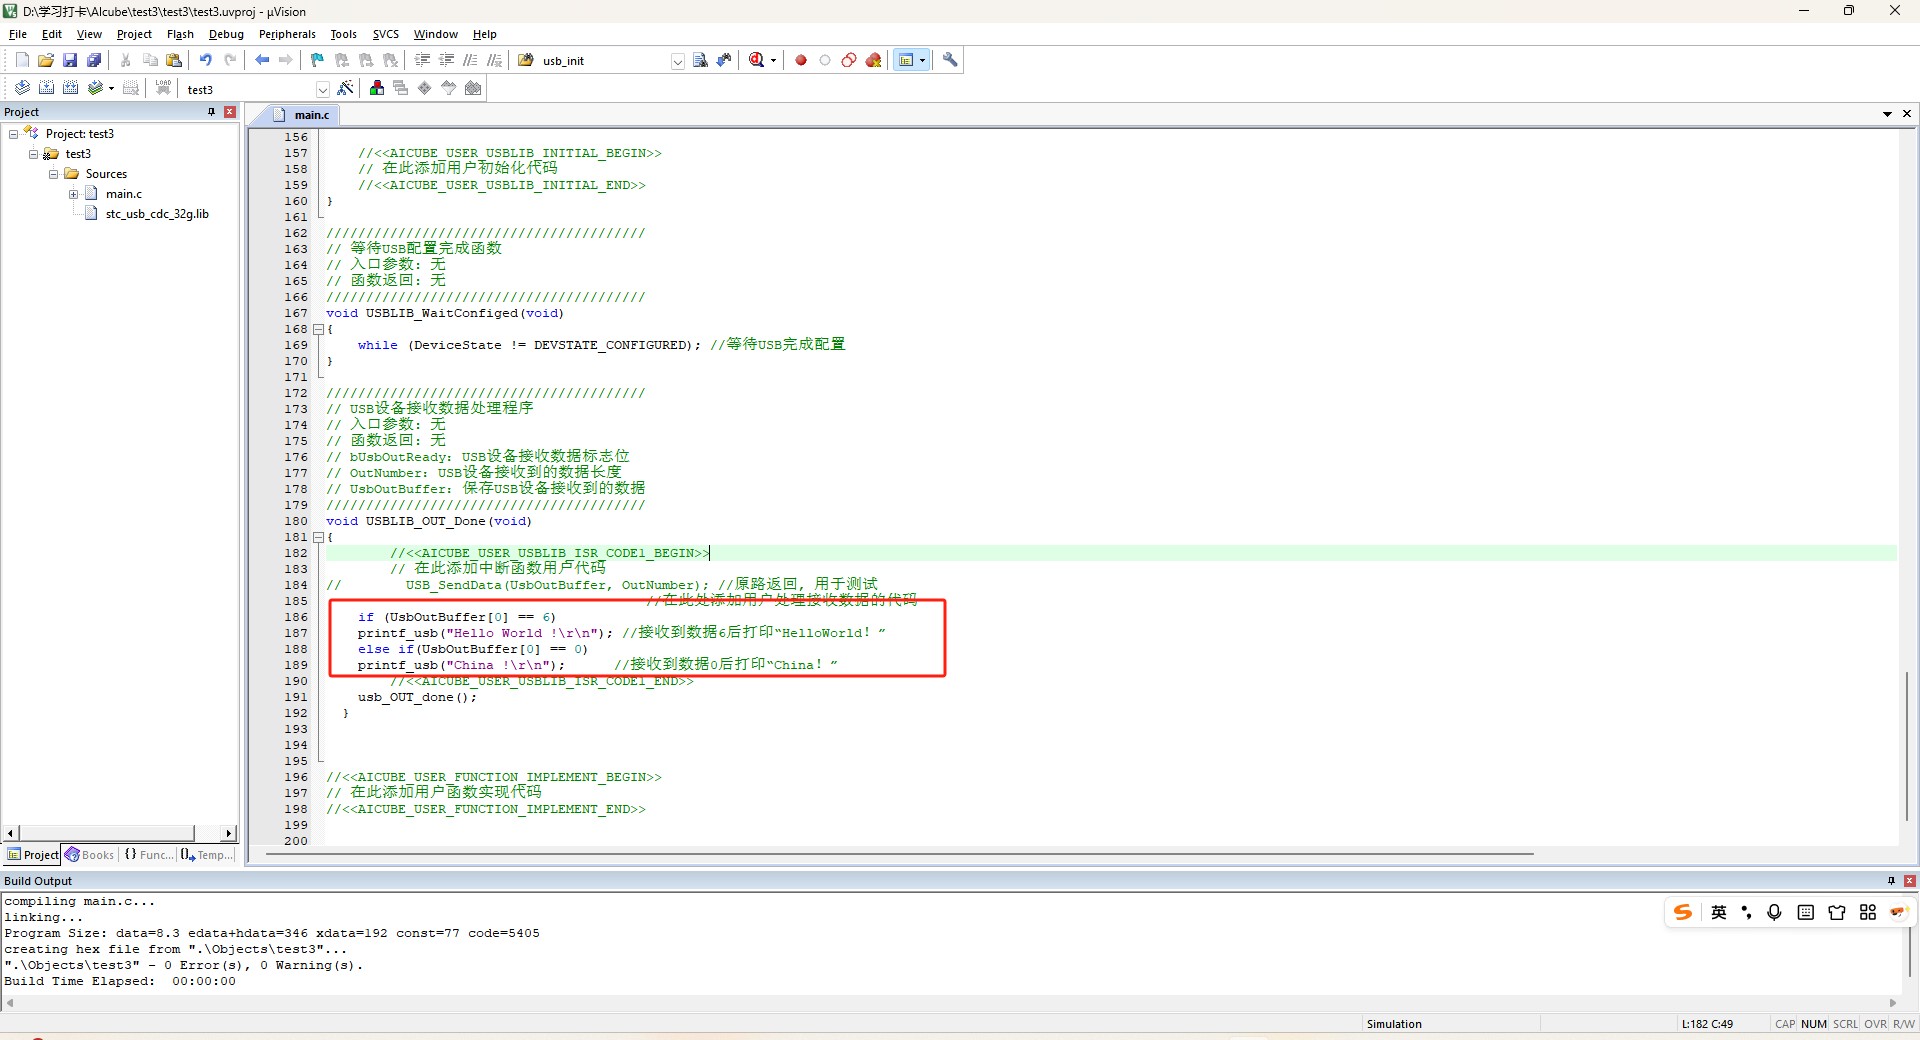Click Manage Project Items colored blocks icon
This screenshot has width=1920, height=1040.
click(376, 88)
